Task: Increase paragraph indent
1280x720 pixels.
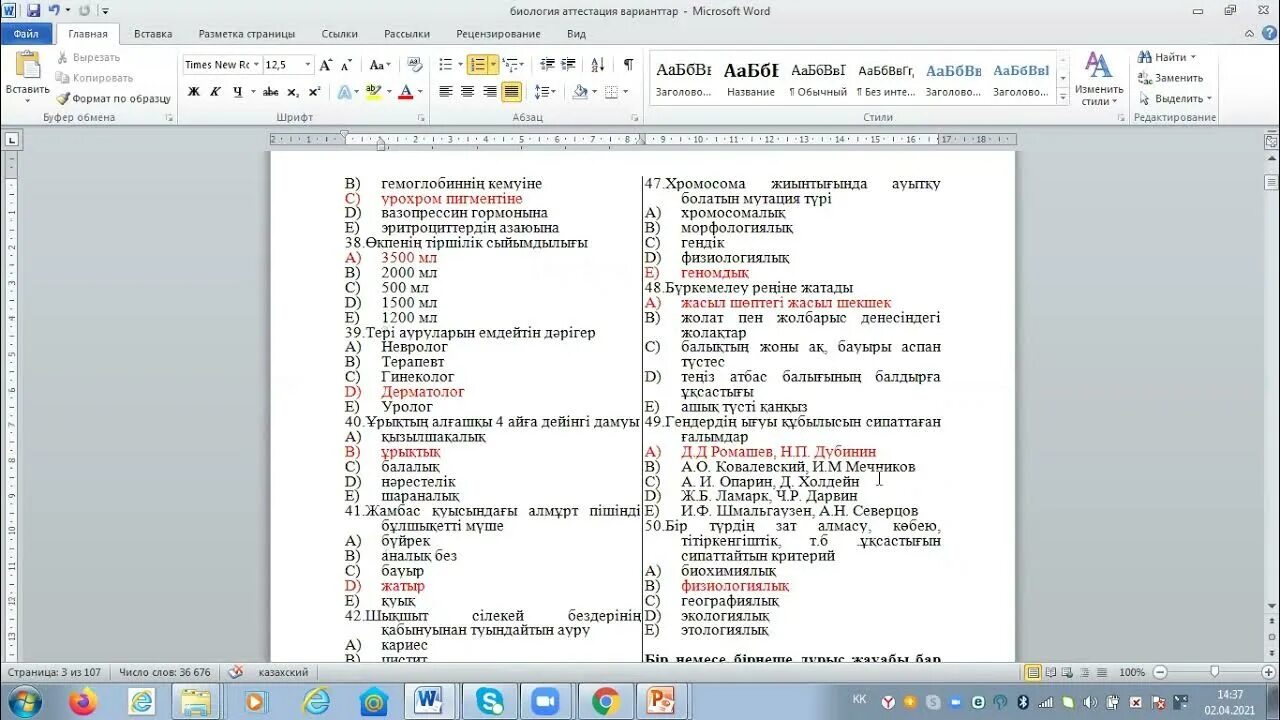Action: tap(568, 65)
